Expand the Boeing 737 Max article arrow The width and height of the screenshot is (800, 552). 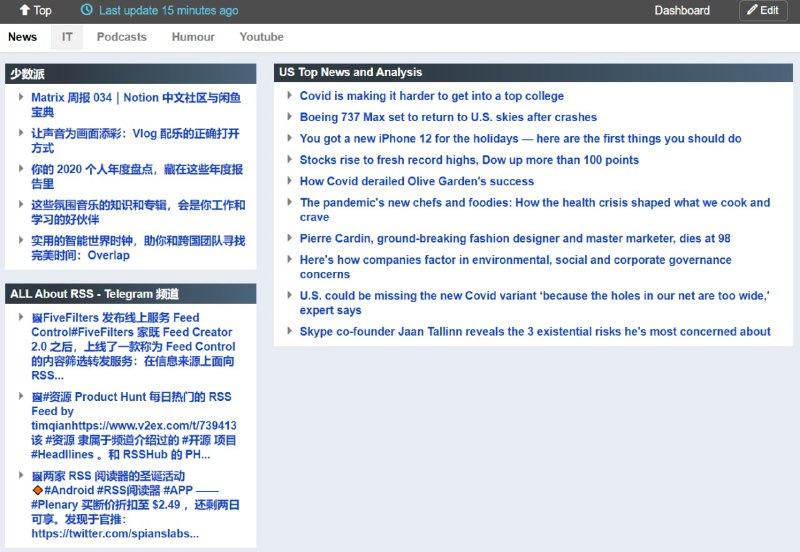point(289,117)
